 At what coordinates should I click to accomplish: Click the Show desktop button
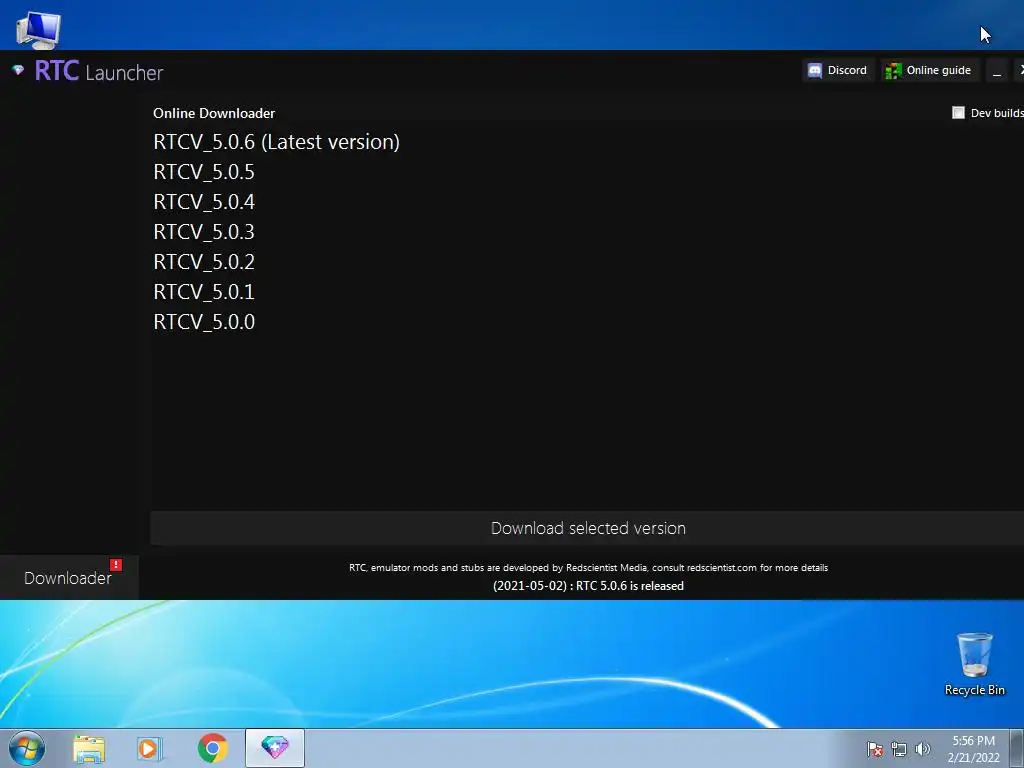pyautogui.click(x=1017, y=749)
